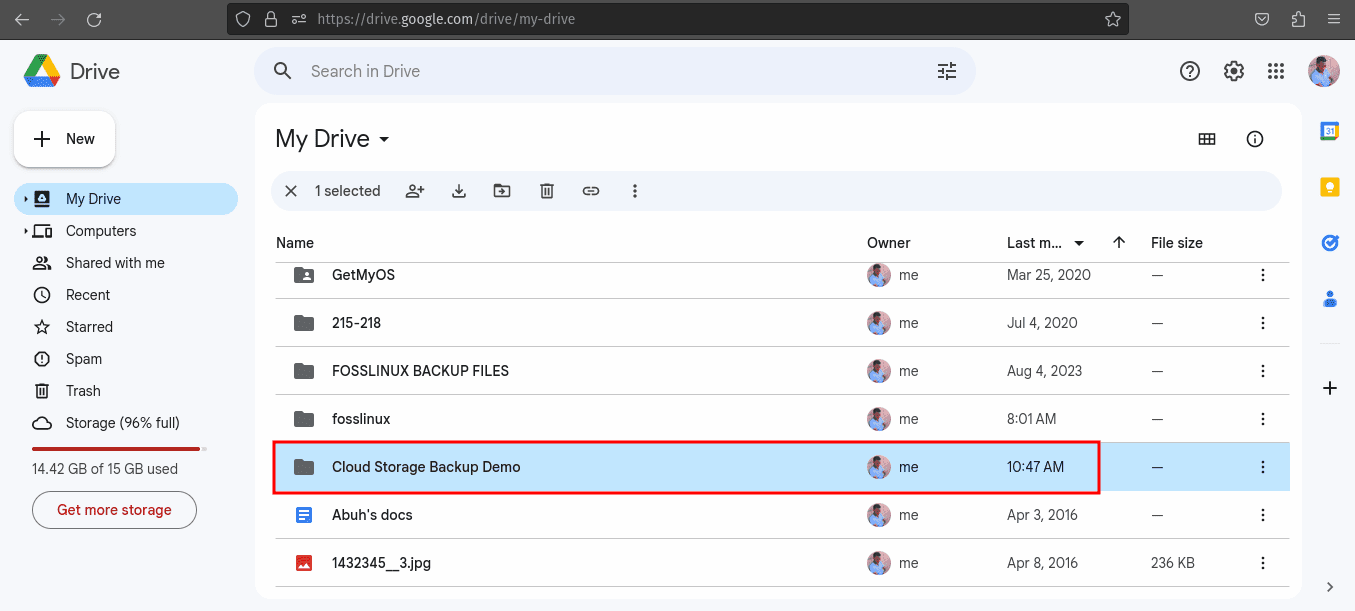Screen dimensions: 1355x611
Task: Switch to grid layout view
Action: (x=1207, y=139)
